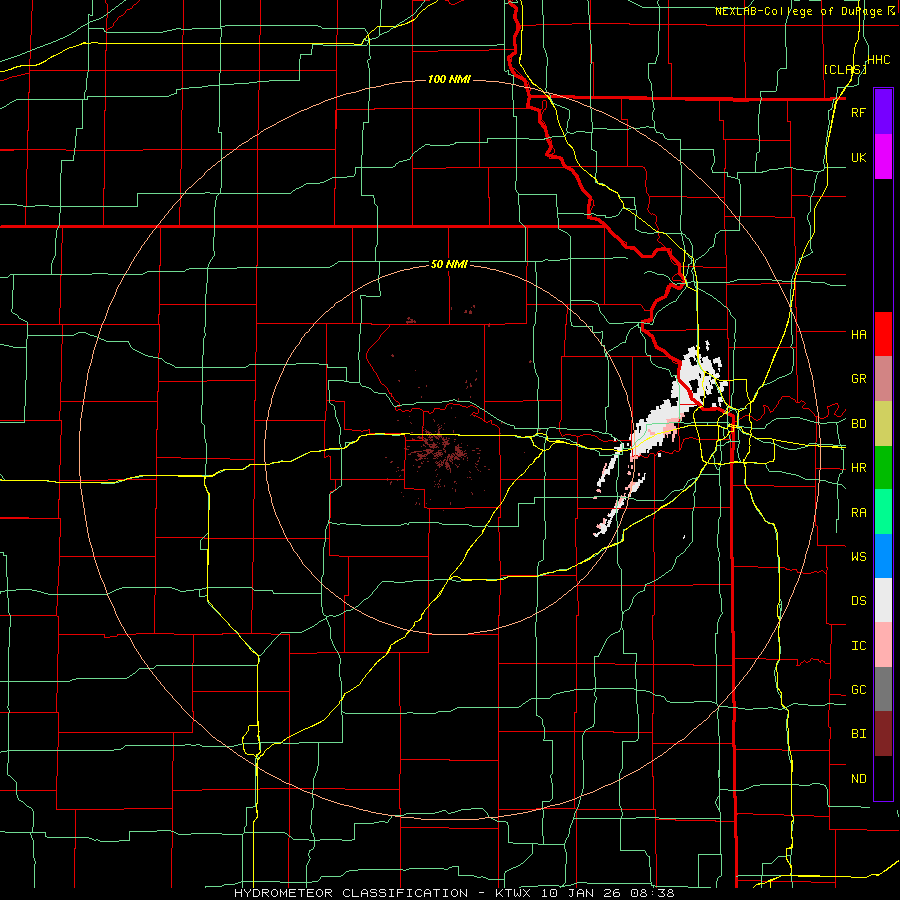Click the GR legend label
The height and width of the screenshot is (900, 900).
858,379
